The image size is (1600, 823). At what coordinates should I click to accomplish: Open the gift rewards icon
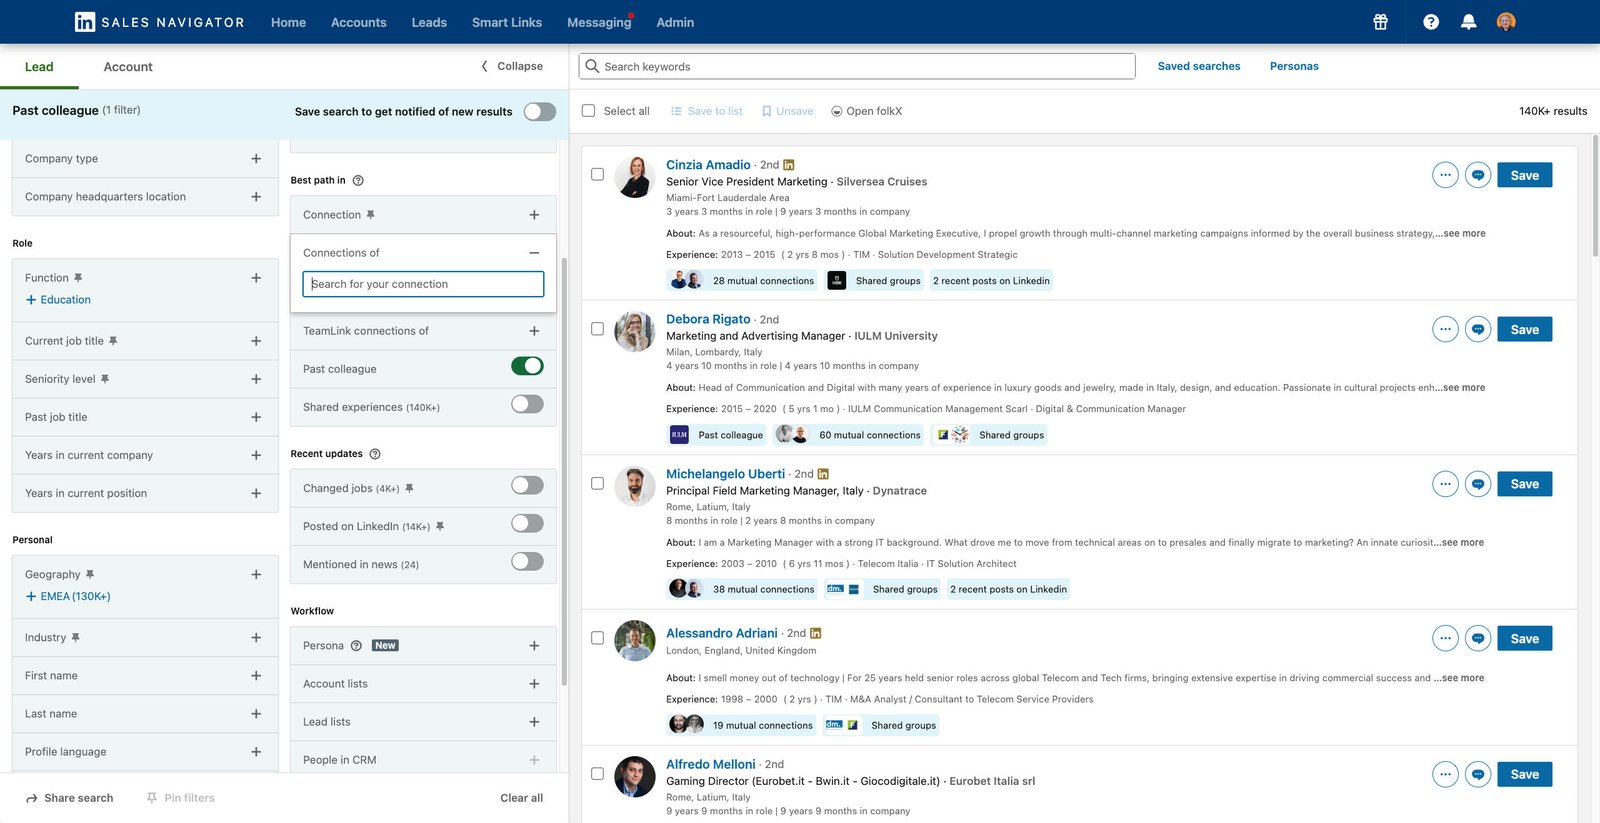(x=1380, y=22)
